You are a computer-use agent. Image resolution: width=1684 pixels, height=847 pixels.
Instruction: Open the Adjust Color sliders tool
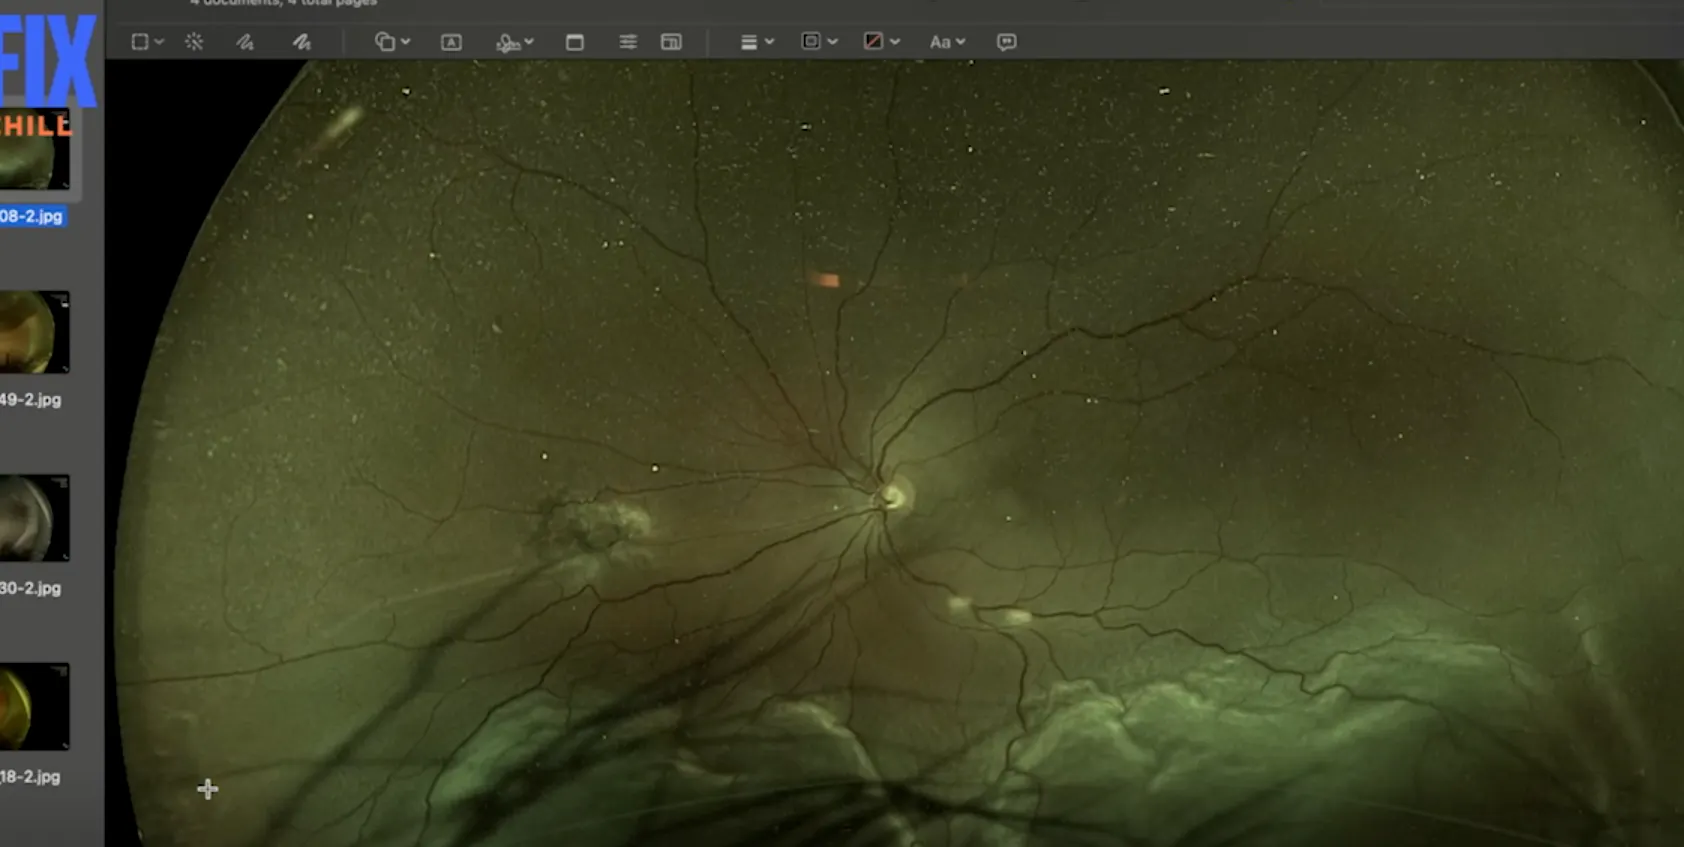click(628, 42)
